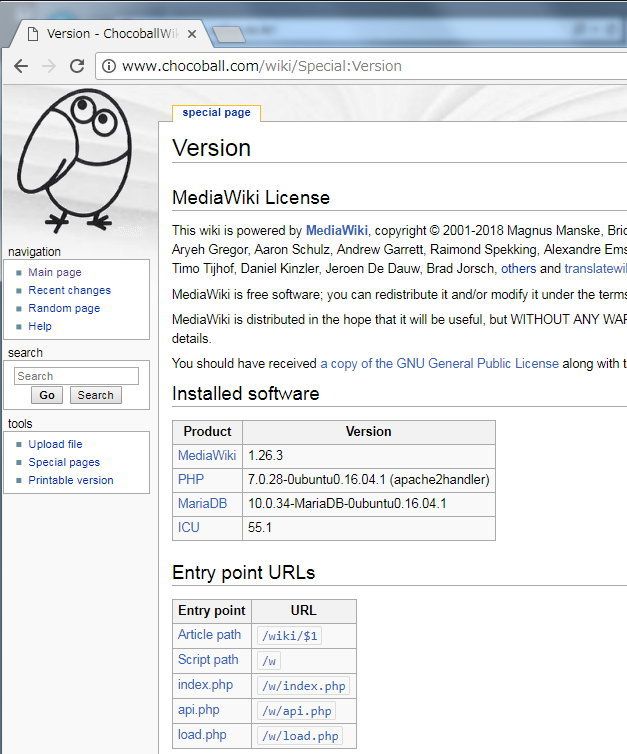Screen dimensions: 627x754
Task: Close the Version - ChocoballWiki tab
Action: tap(192, 34)
